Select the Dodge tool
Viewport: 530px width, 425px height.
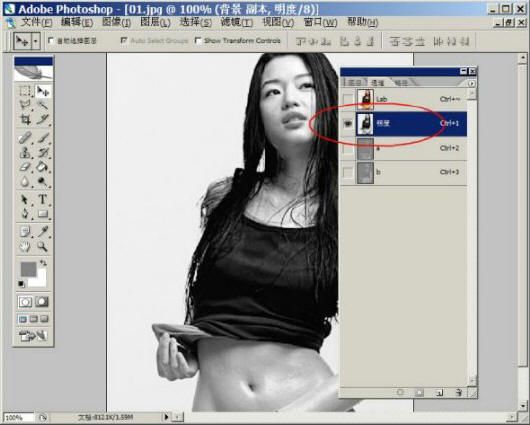tap(43, 182)
